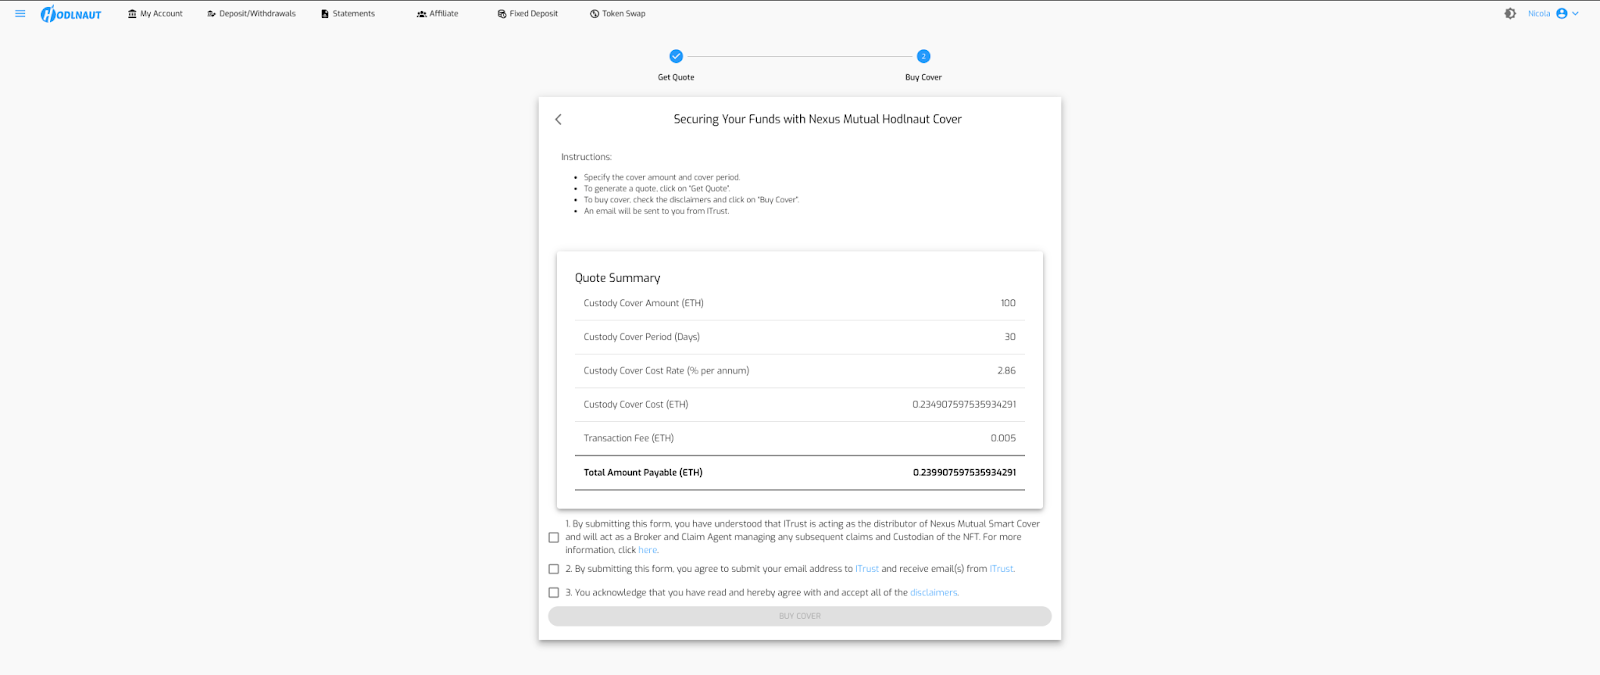Open the Token Swap page
The height and width of the screenshot is (675, 1600).
click(x=618, y=14)
